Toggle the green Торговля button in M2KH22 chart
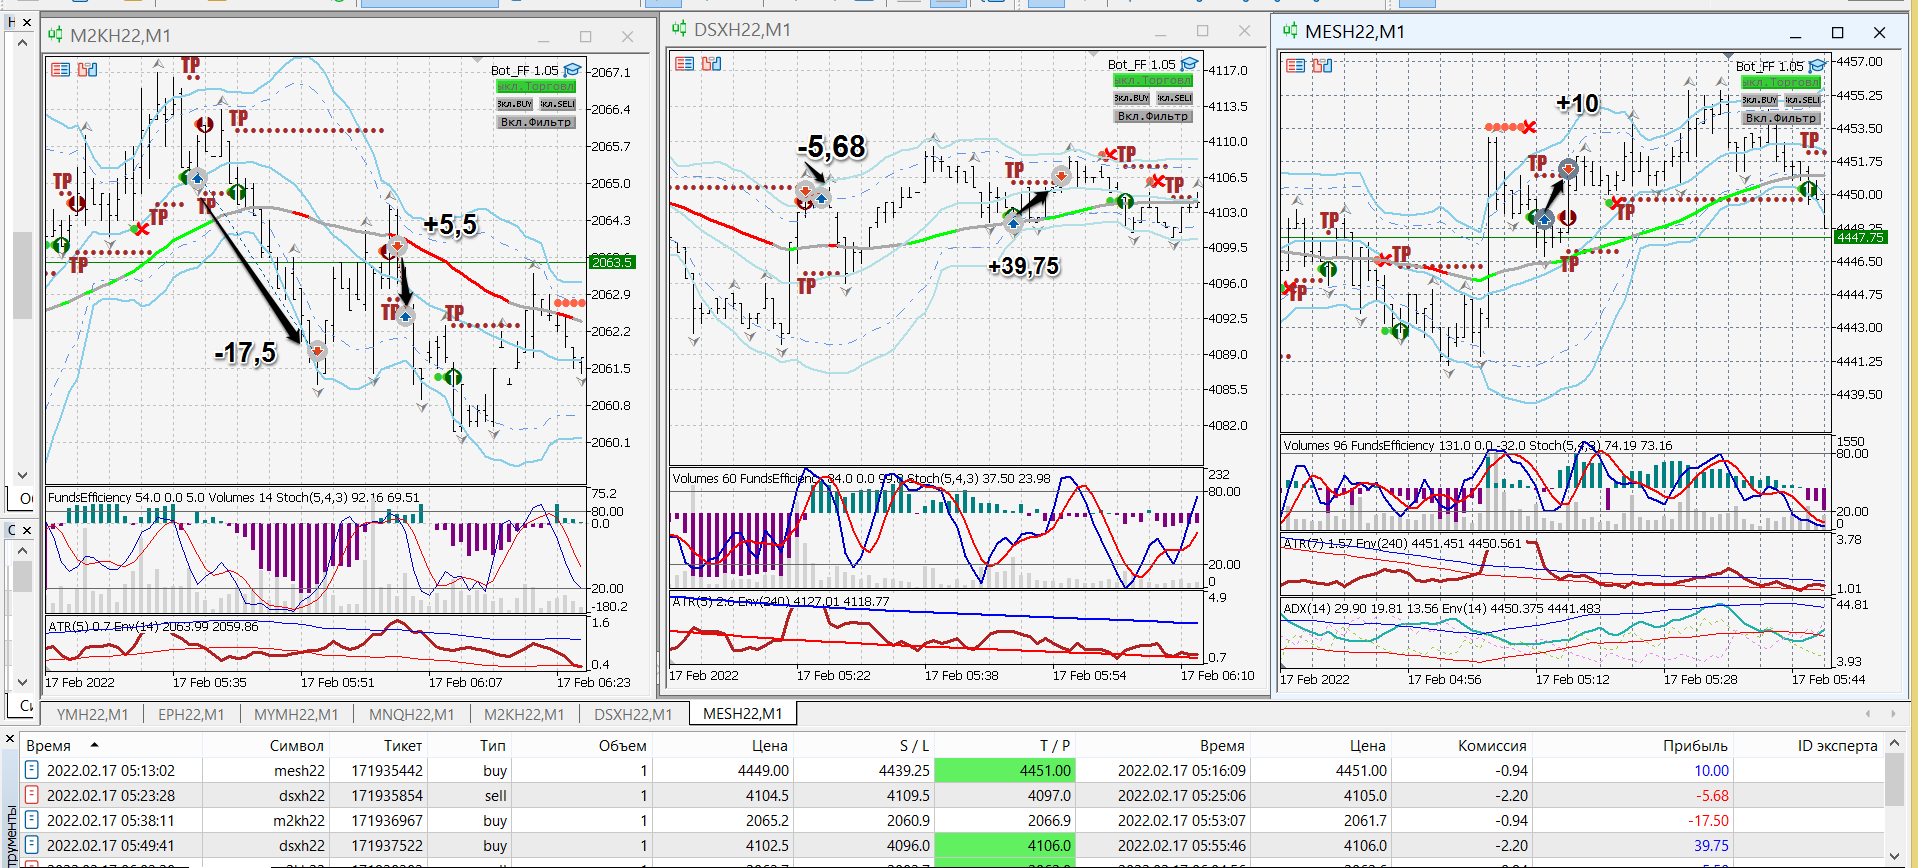 coord(536,87)
